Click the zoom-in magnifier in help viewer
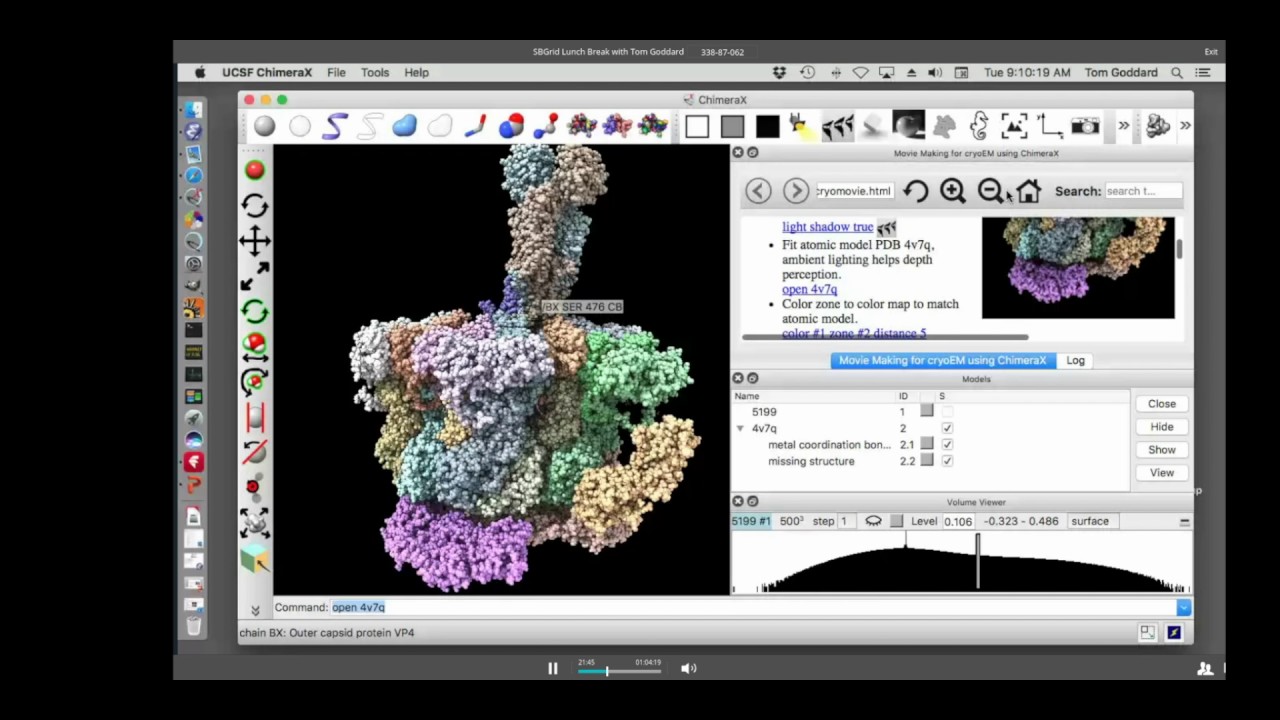 [953, 191]
